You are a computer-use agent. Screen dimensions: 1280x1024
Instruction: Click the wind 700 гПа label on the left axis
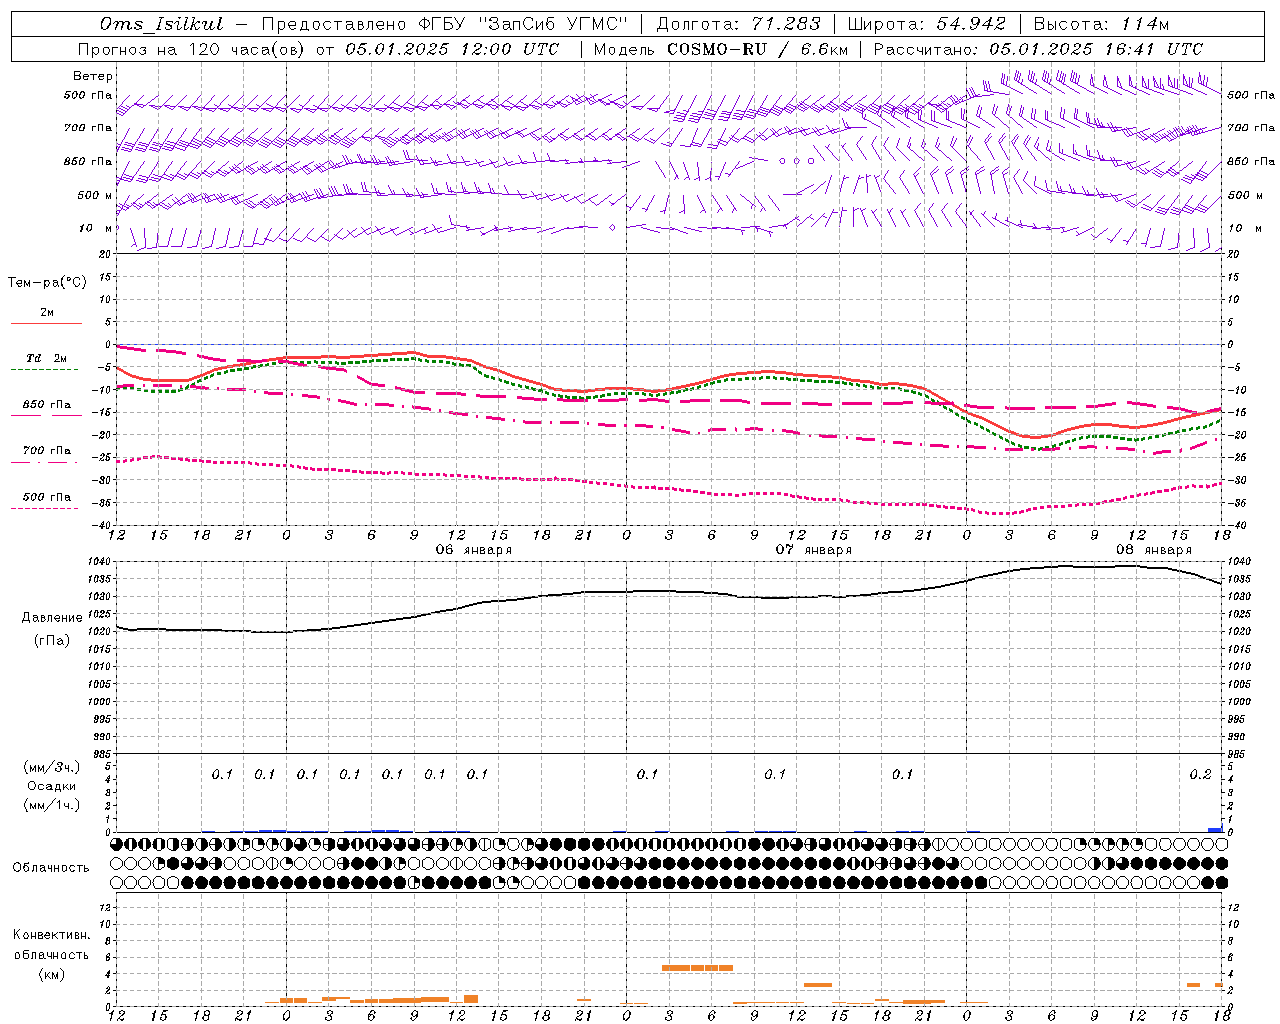click(x=88, y=128)
